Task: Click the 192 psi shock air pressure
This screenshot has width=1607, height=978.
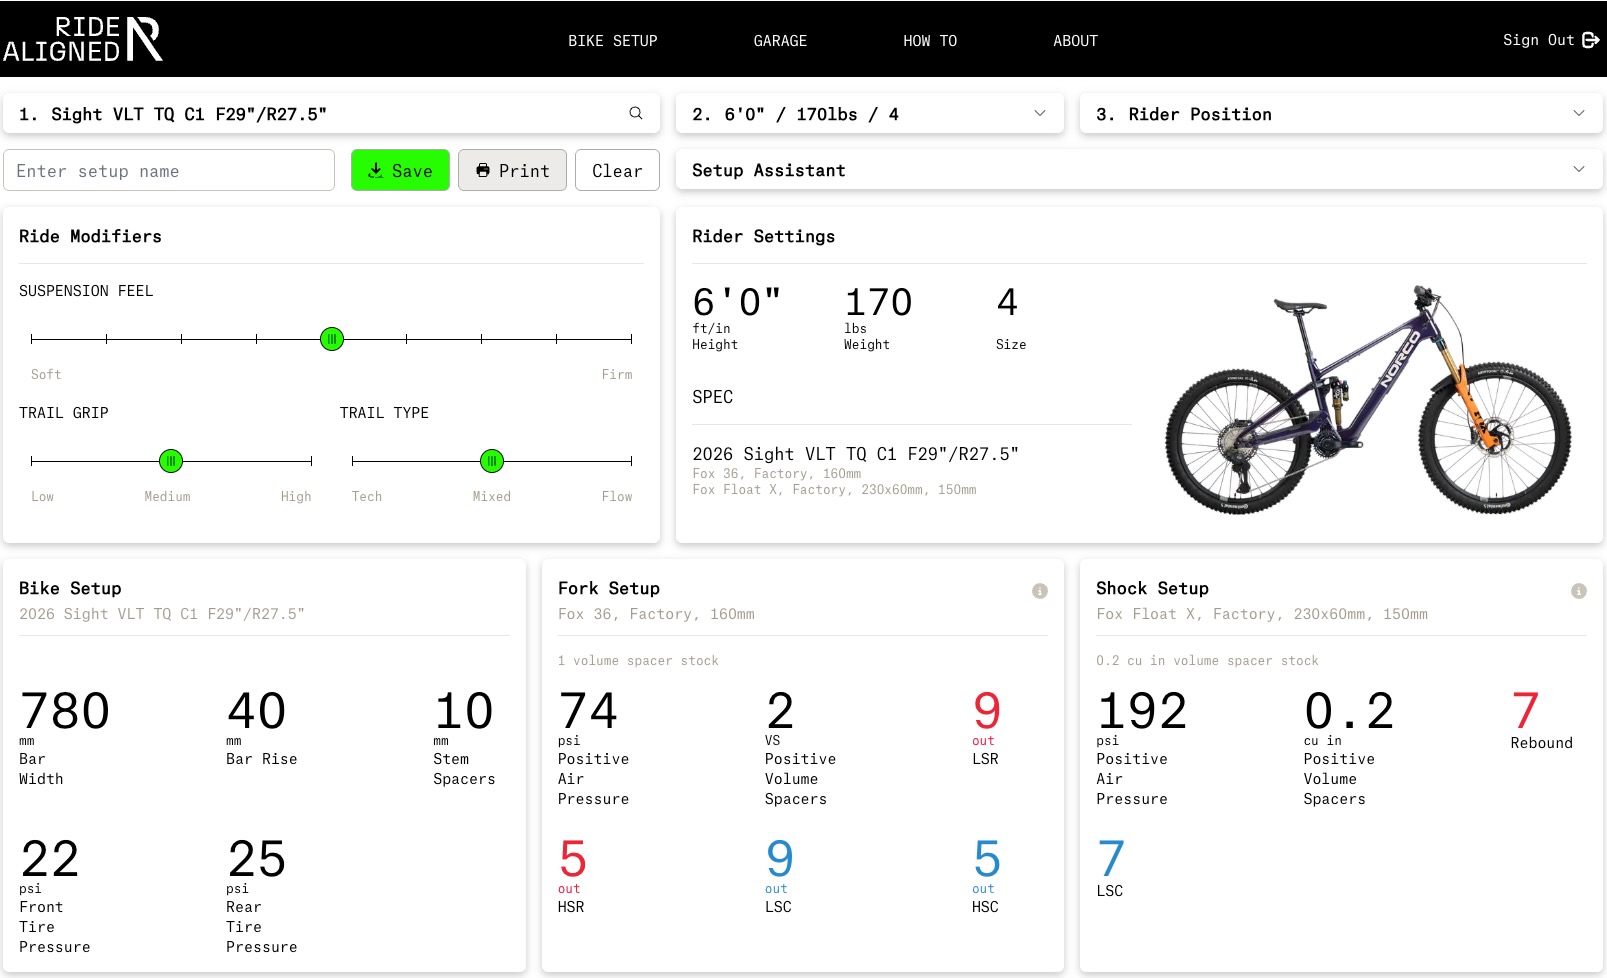Action: point(1142,711)
